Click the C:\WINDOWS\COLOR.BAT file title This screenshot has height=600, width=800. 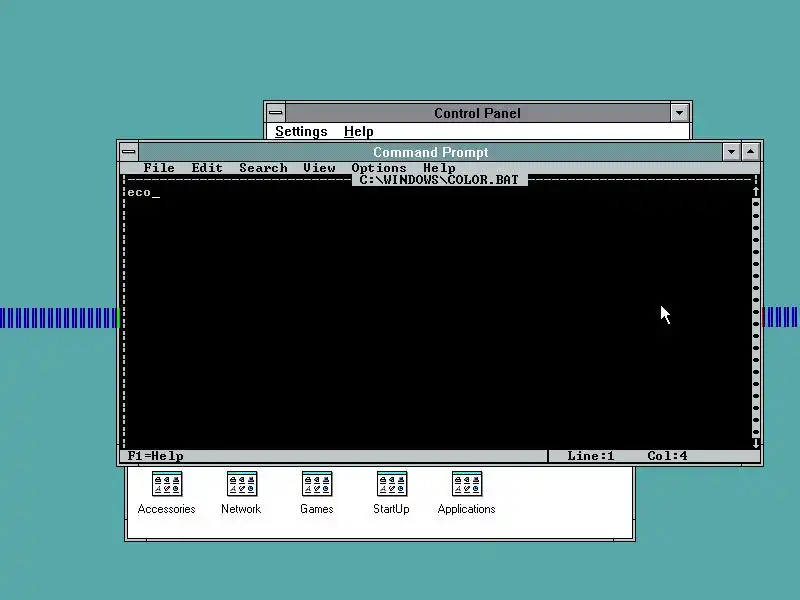[439, 180]
